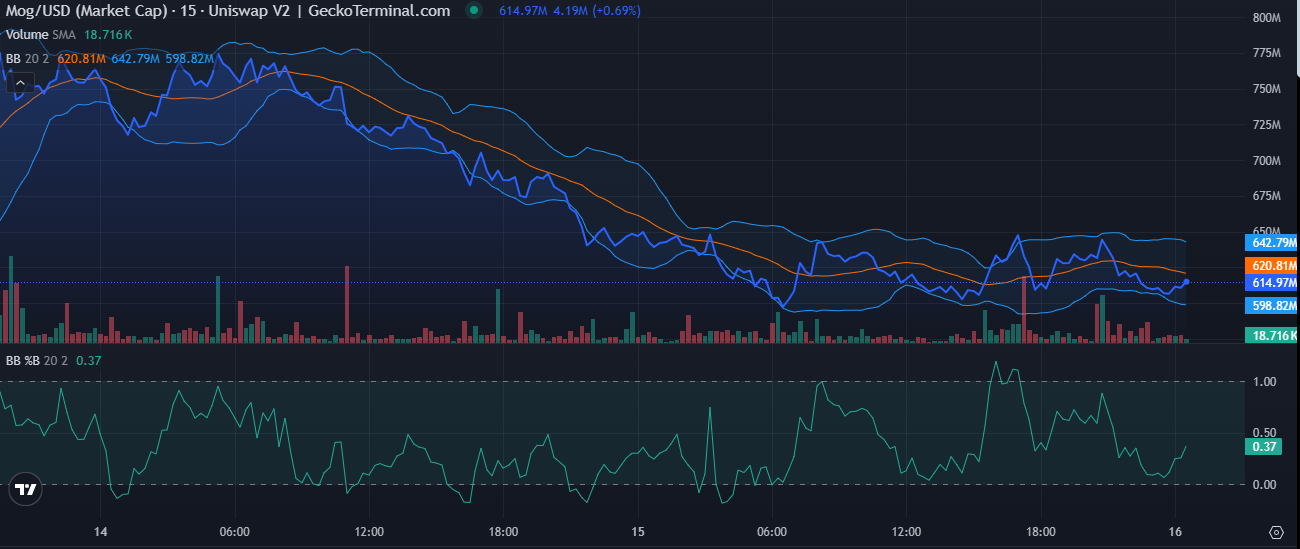Click the green 18.716K Volume SMA legend value
The image size is (1300, 549).
pyautogui.click(x=108, y=34)
